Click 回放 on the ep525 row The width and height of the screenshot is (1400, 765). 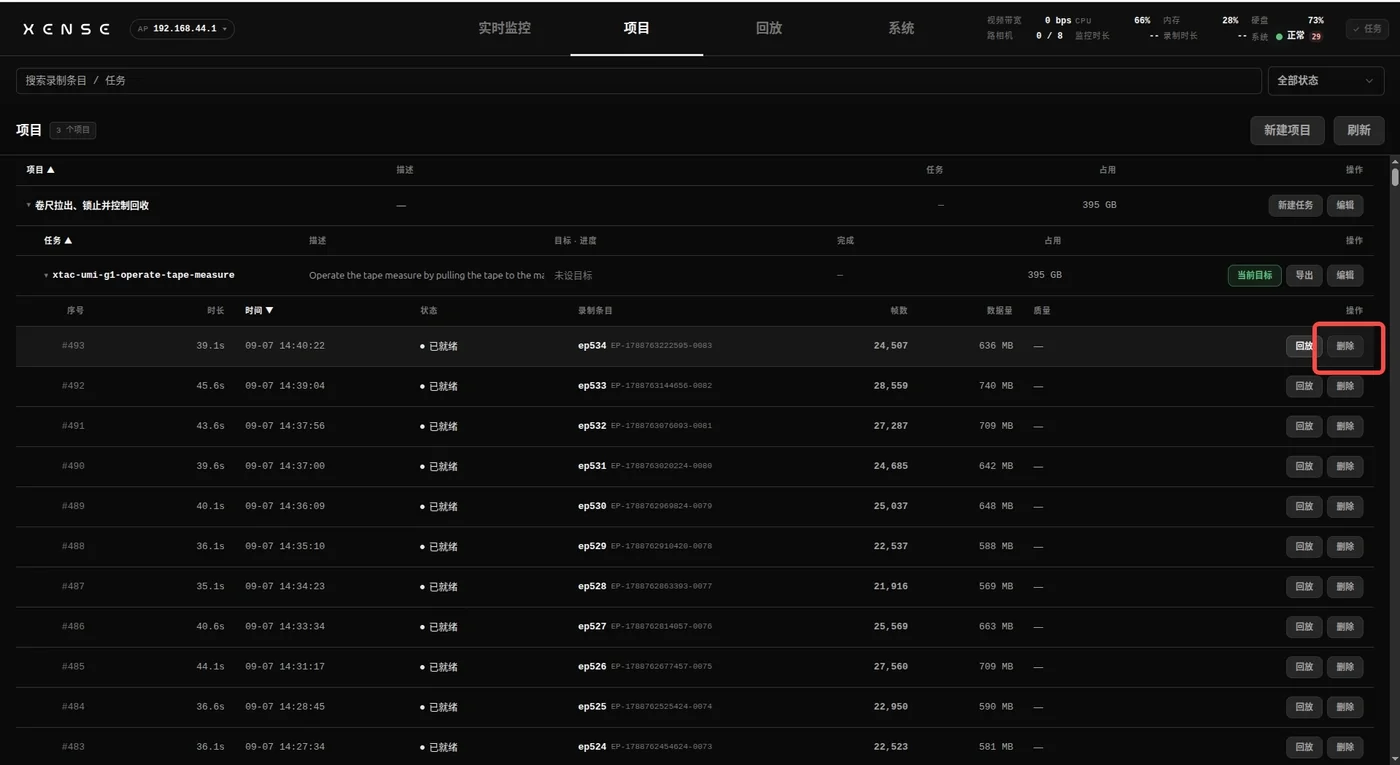(x=1304, y=706)
